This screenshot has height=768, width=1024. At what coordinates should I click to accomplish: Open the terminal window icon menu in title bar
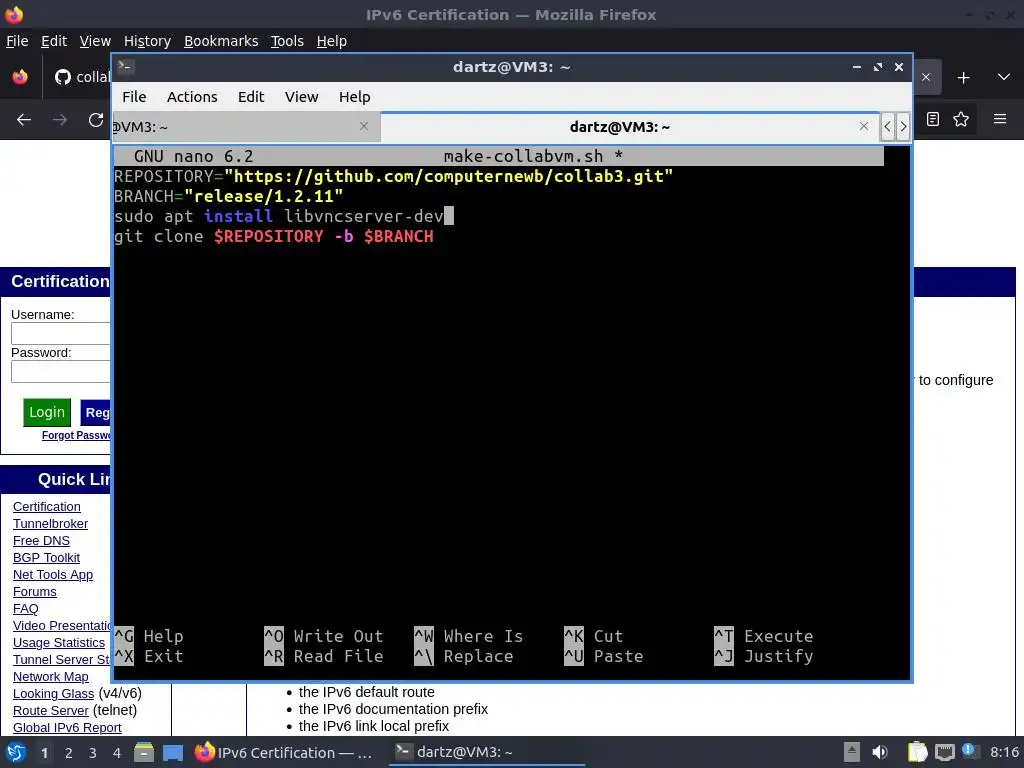(126, 67)
